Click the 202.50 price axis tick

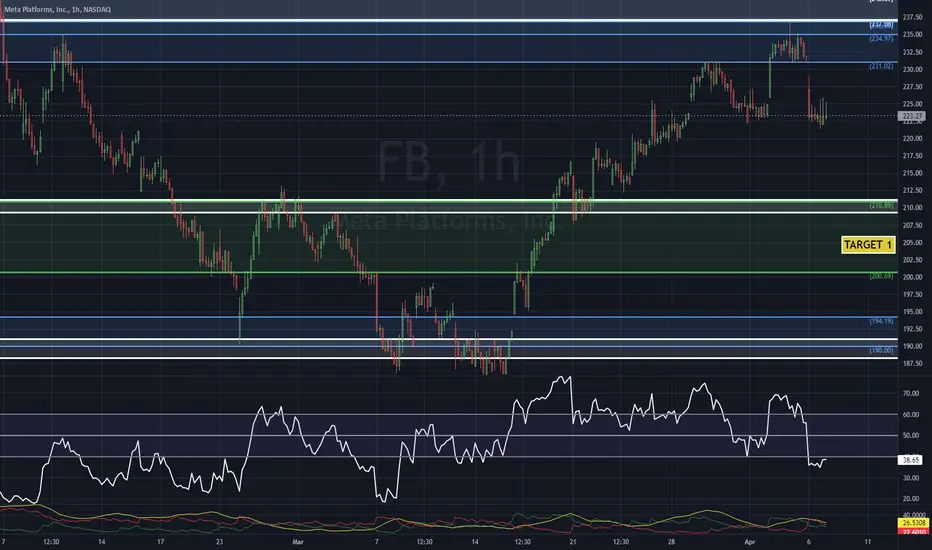click(912, 260)
